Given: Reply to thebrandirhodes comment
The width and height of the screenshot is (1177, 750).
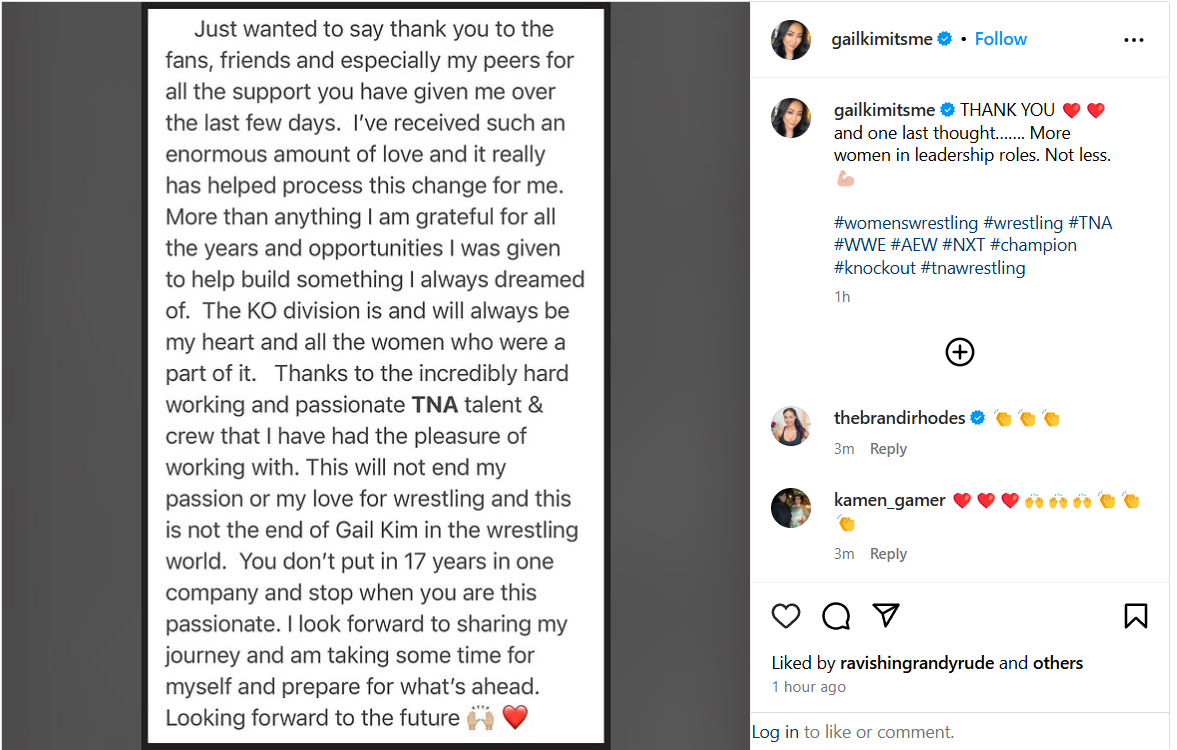Looking at the screenshot, I should (888, 449).
